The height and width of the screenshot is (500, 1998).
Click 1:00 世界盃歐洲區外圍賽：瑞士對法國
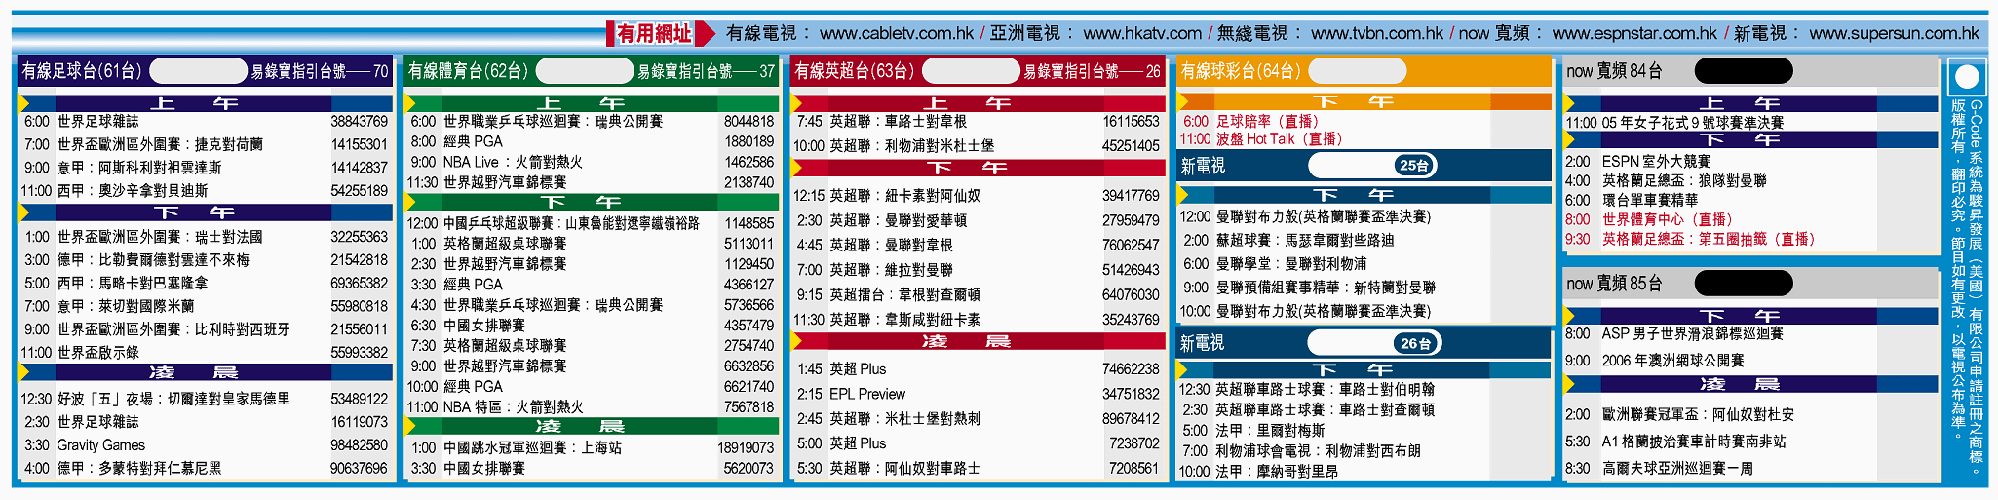205,237
